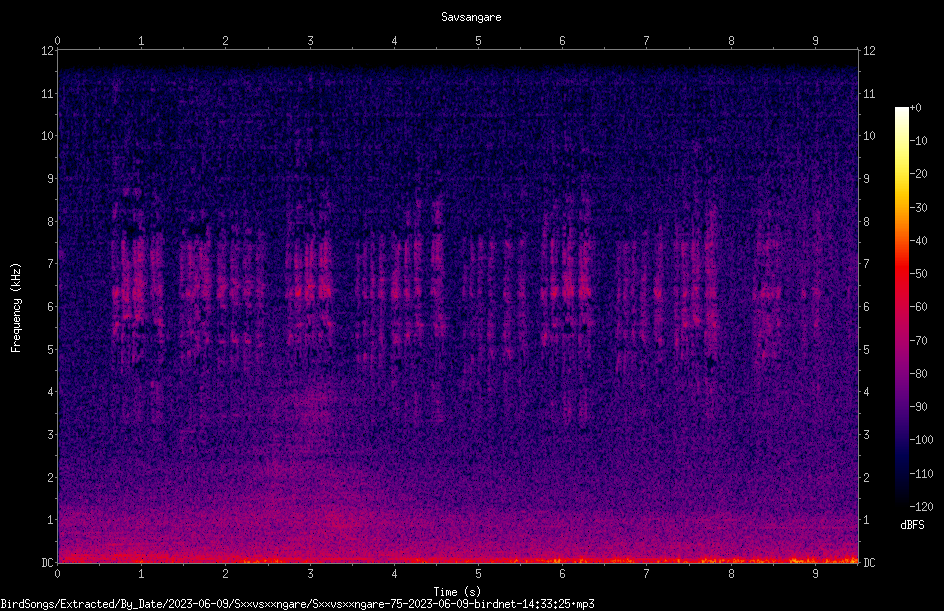The height and width of the screenshot is (611, 944).
Task: Click the -80 label on color scale
Action: click(919, 374)
